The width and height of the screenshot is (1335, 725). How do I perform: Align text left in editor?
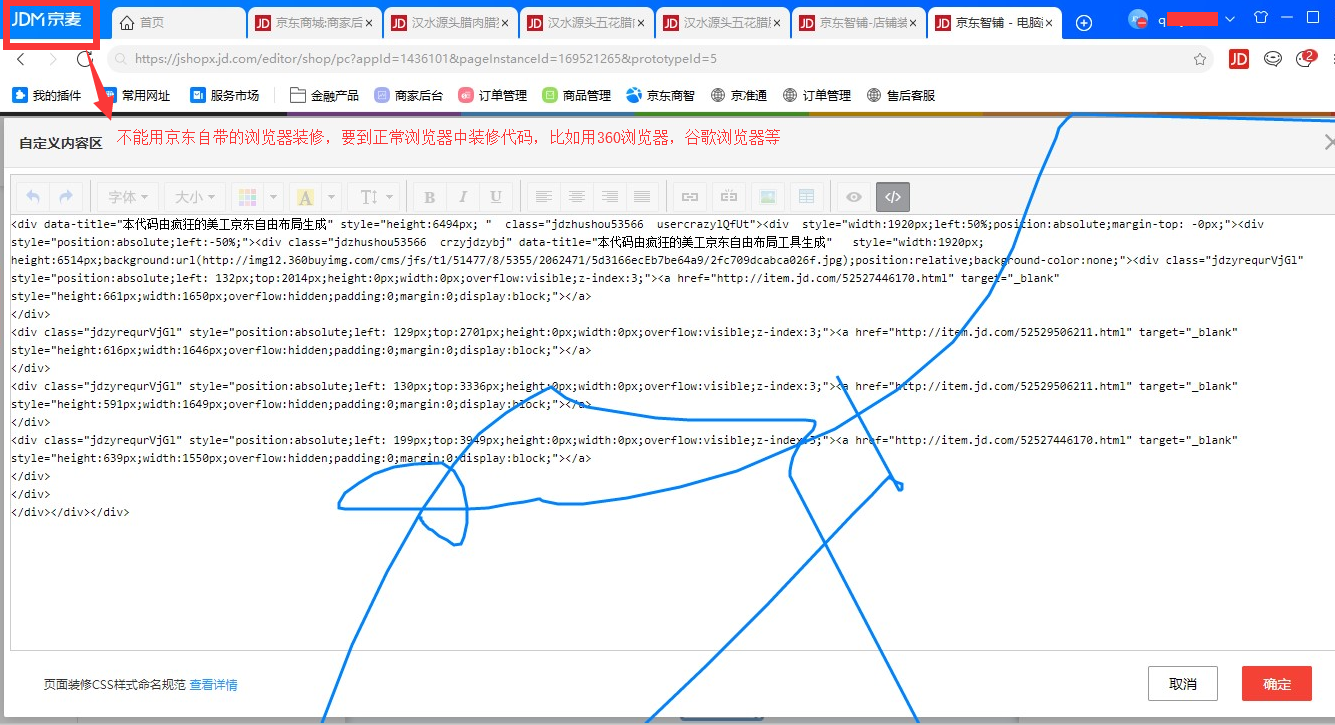543,197
